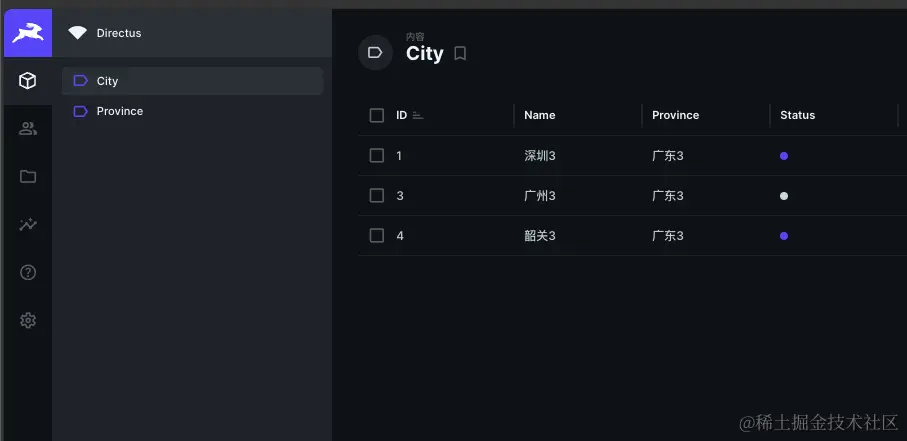907x441 pixels.
Task: Tick the checkbox for row ID 4
Action: tap(377, 236)
